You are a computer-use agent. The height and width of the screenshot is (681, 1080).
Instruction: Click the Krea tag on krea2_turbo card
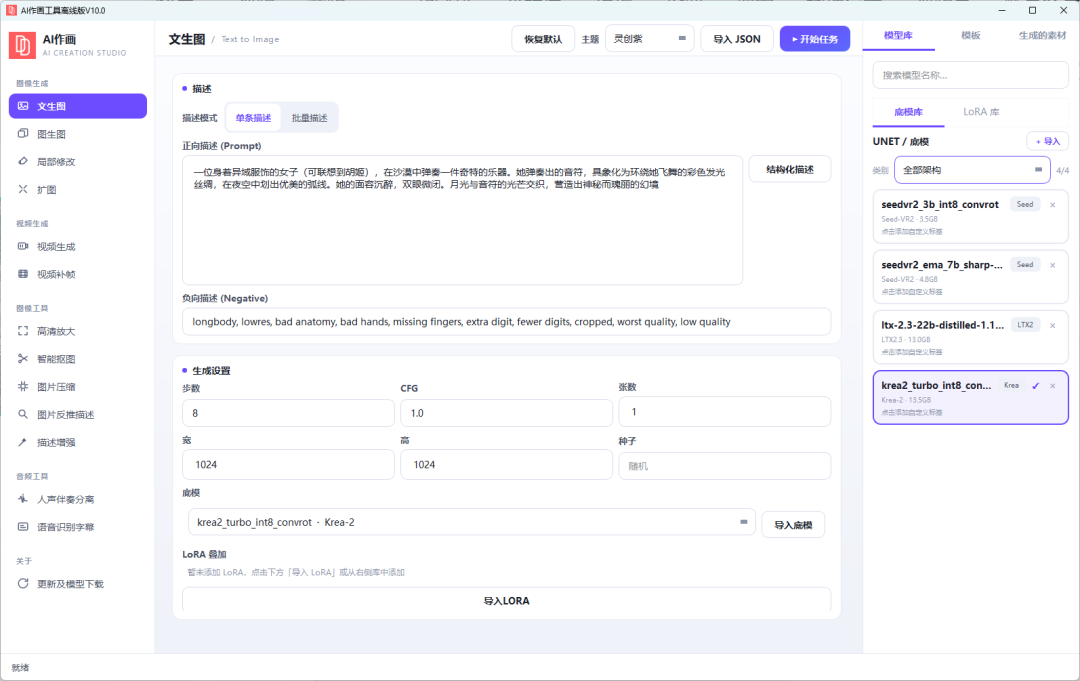point(1011,386)
